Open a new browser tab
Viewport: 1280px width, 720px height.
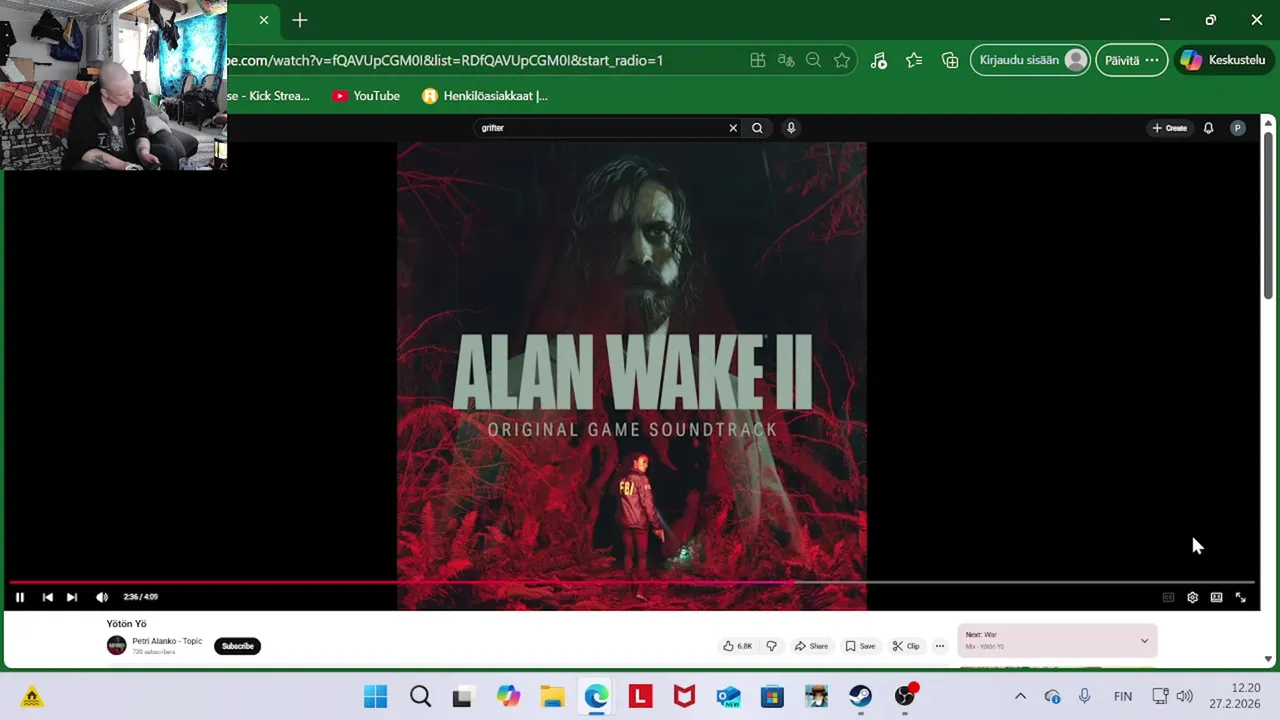(x=300, y=20)
